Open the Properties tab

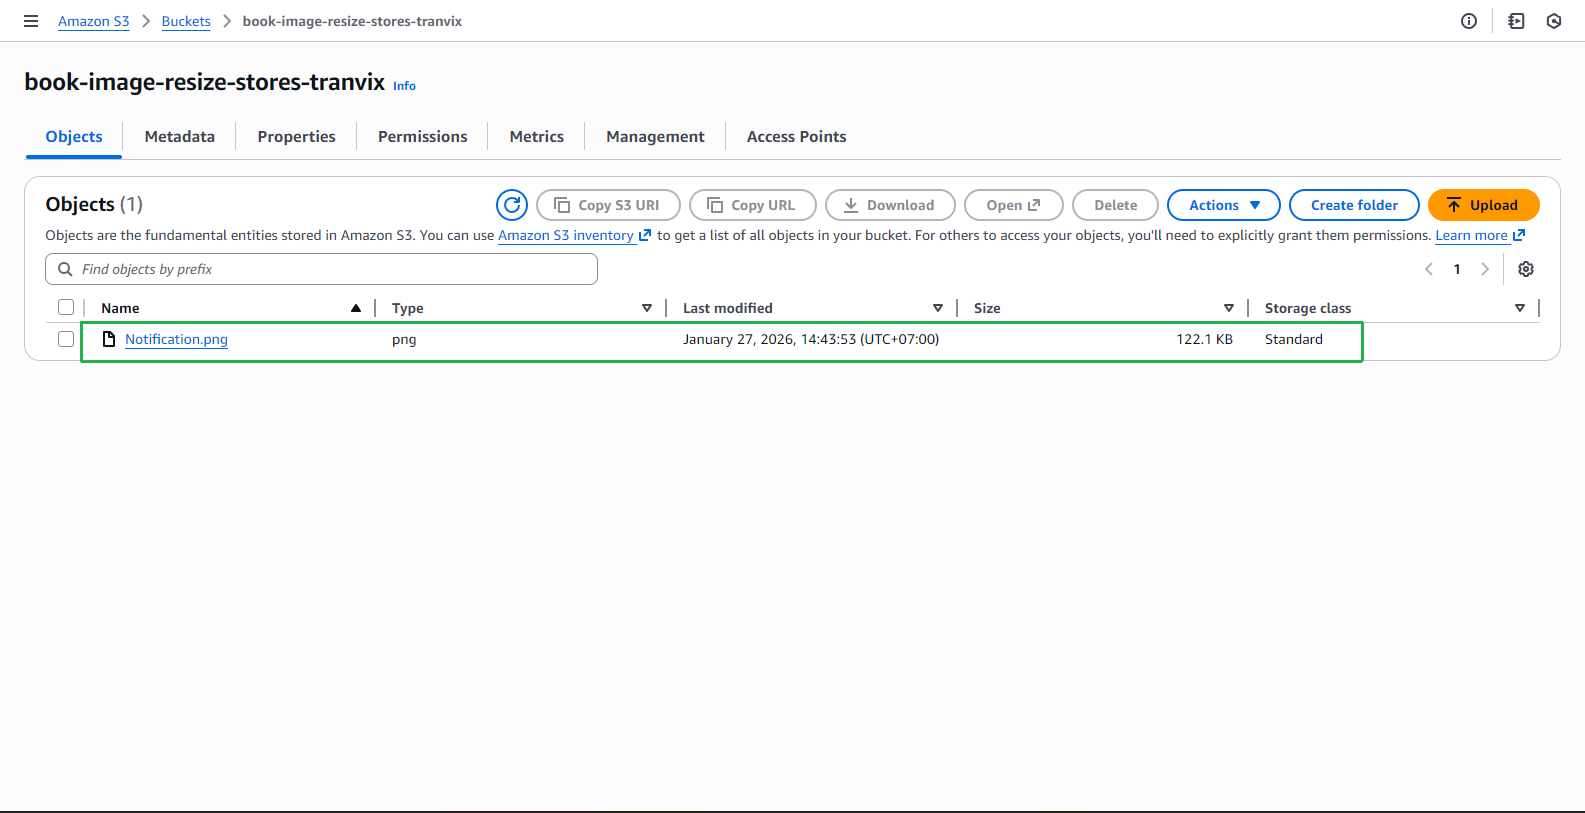tap(296, 137)
